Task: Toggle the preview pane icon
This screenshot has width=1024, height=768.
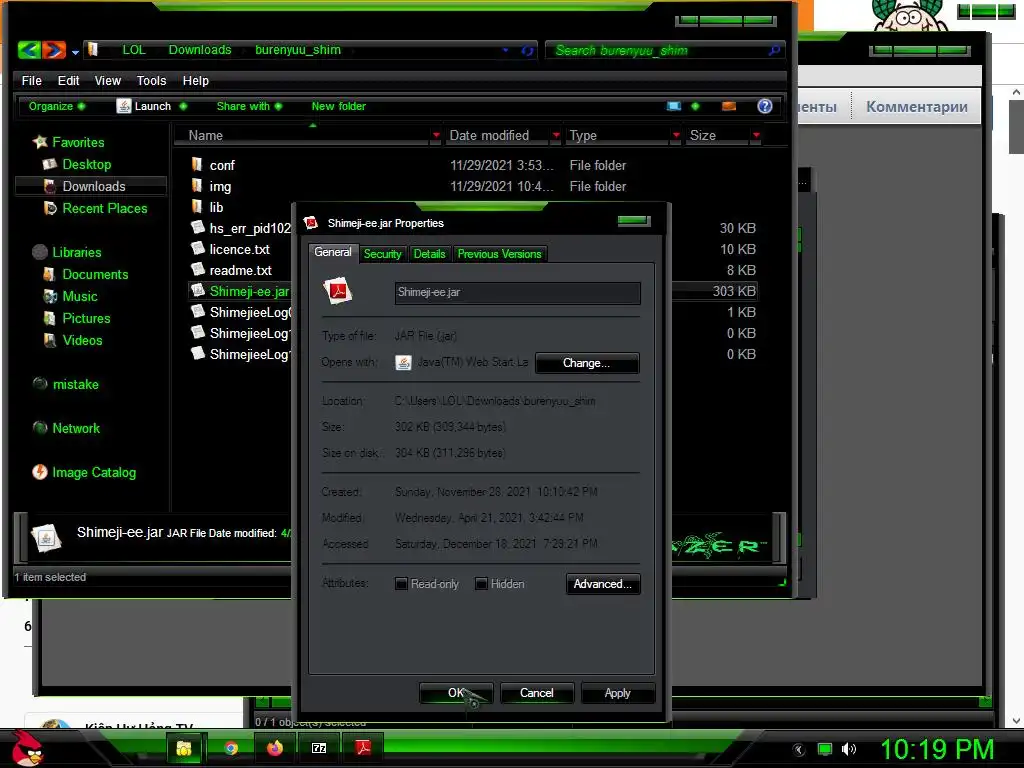Action: (x=729, y=106)
